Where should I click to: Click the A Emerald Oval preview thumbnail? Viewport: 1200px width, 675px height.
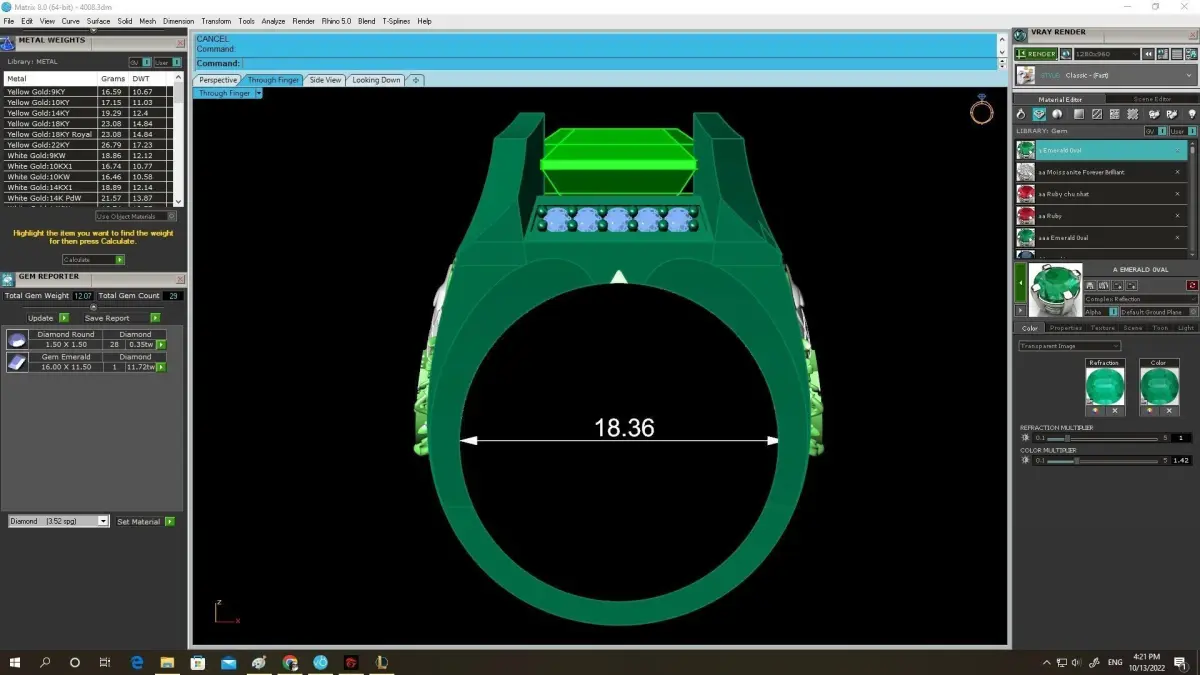tap(1054, 290)
